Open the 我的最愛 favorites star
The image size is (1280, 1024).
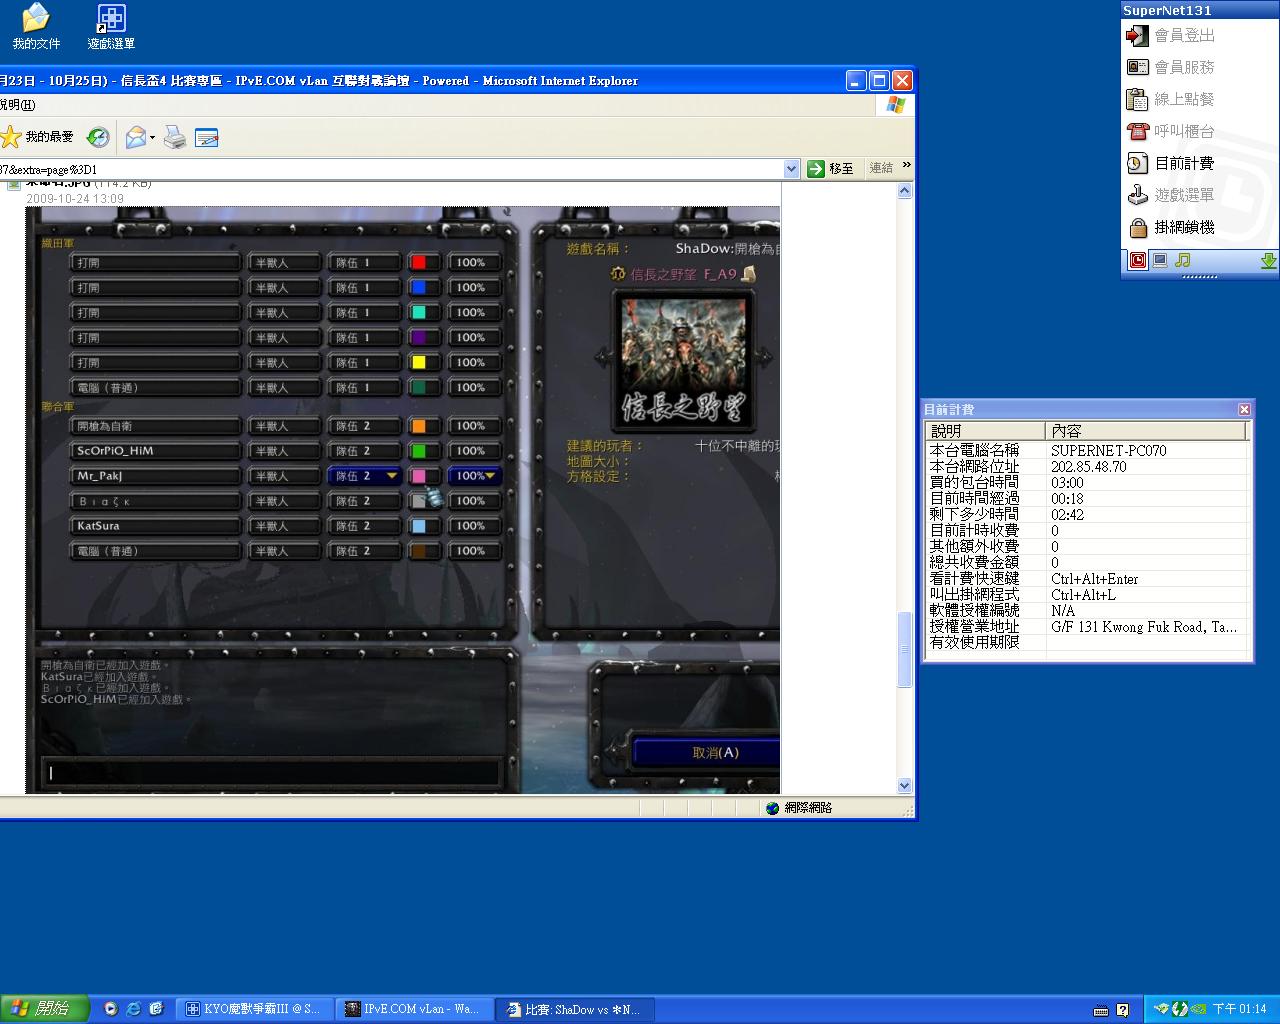tap(11, 137)
